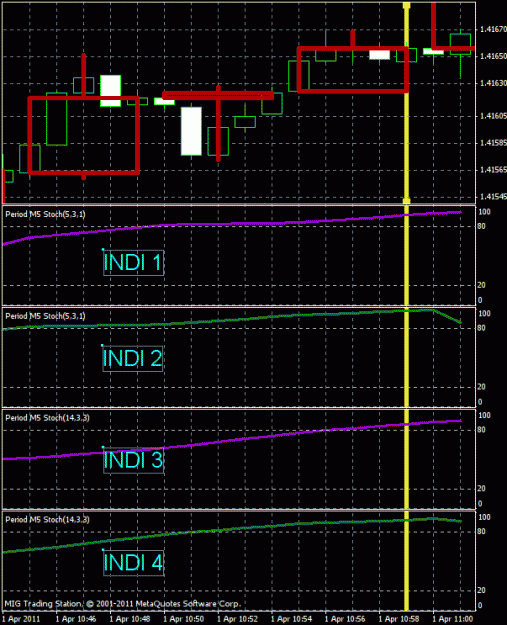Click price level 1.41605 on axis
The height and width of the screenshot is (625, 507).
[493, 116]
